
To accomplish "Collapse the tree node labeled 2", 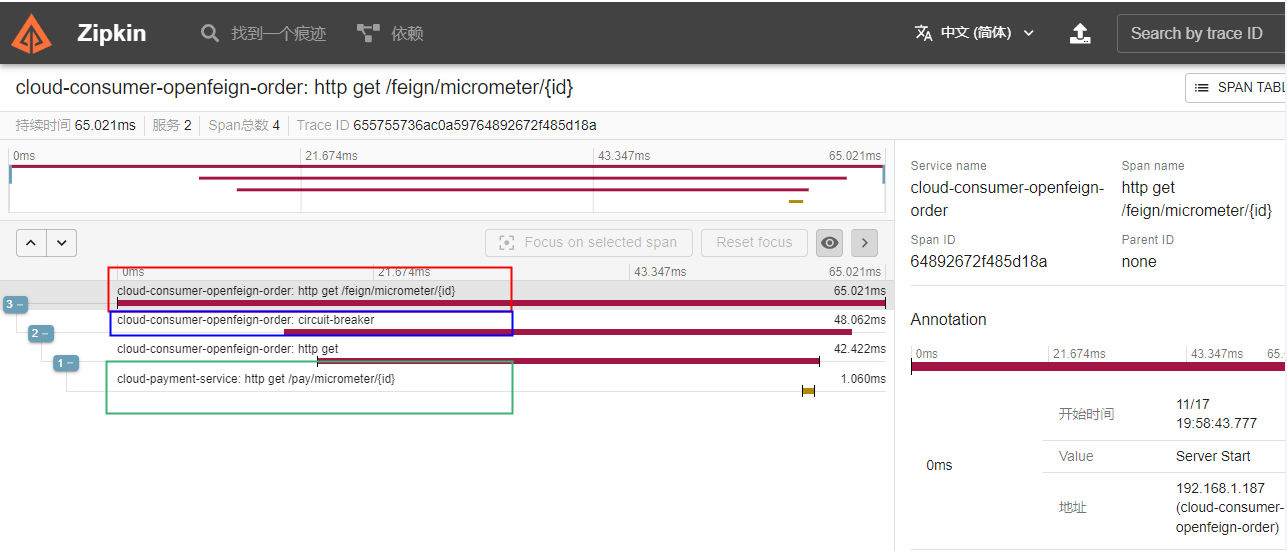I will (x=40, y=333).
